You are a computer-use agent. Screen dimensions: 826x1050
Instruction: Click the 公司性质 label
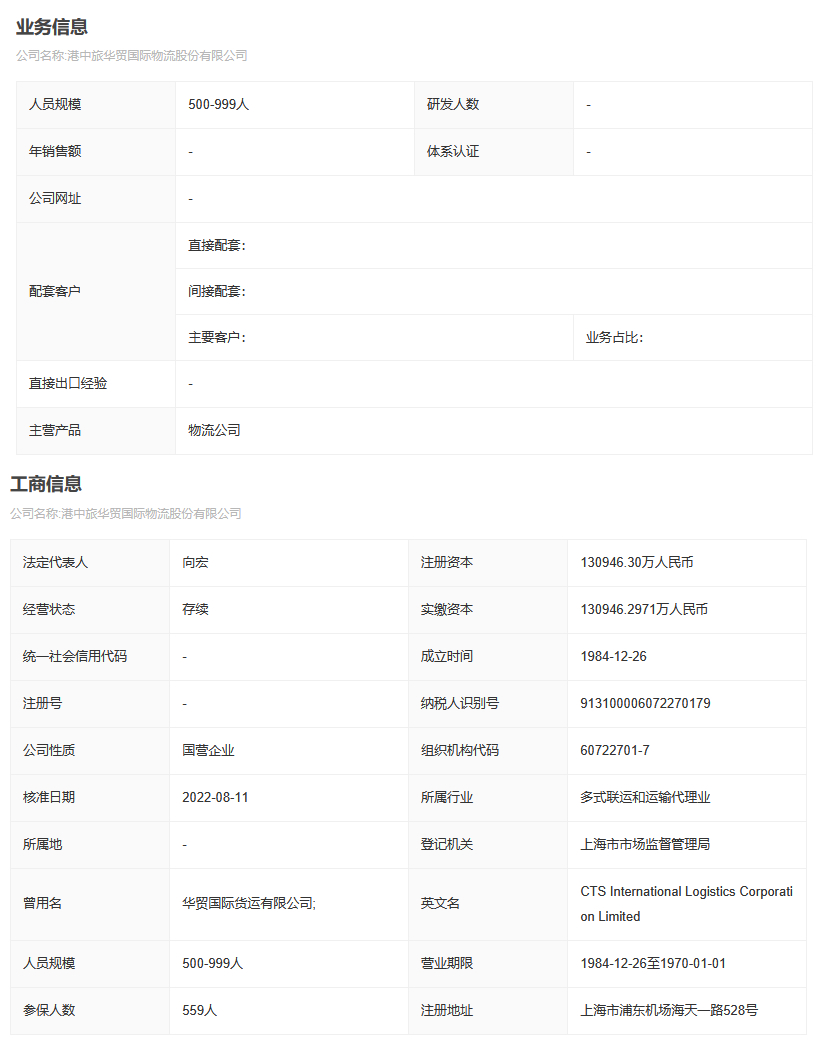tap(49, 750)
